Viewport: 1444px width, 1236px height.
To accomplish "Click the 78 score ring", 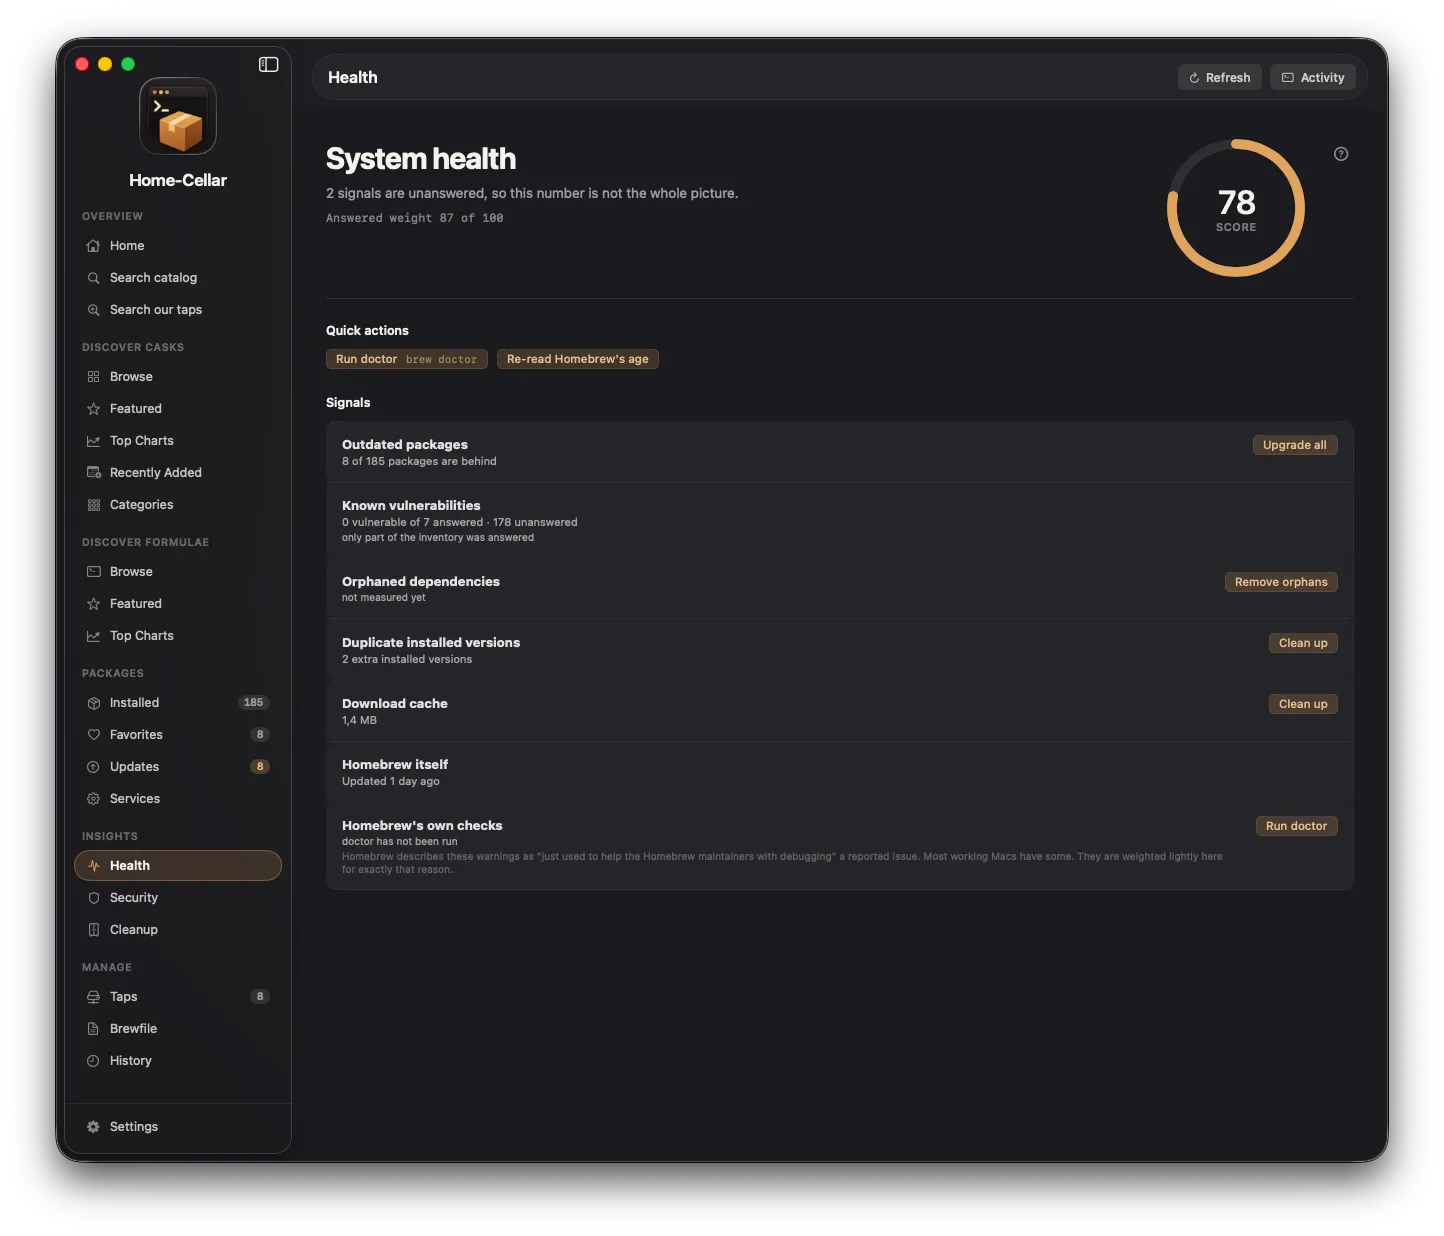I will click(1236, 208).
